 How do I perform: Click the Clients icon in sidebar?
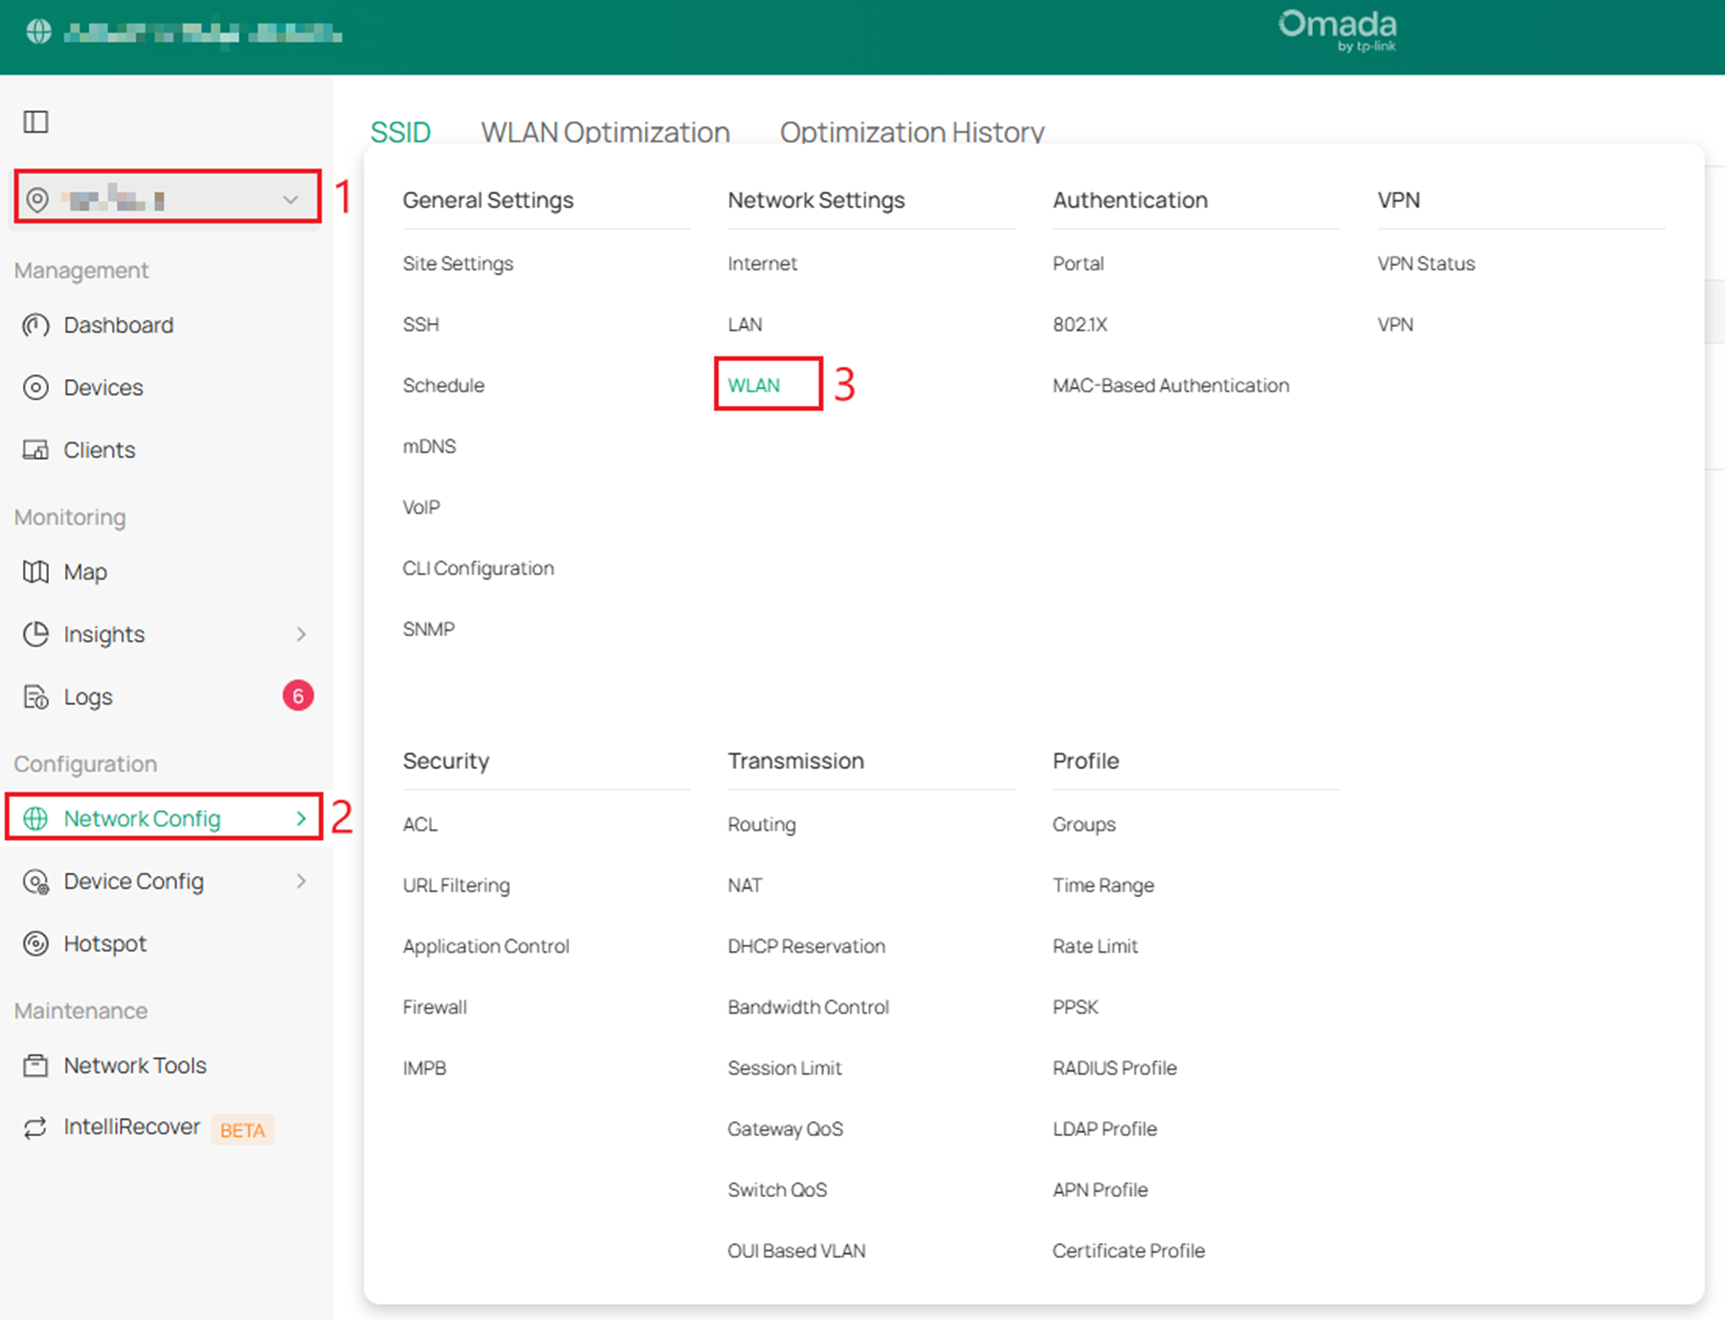[36, 450]
